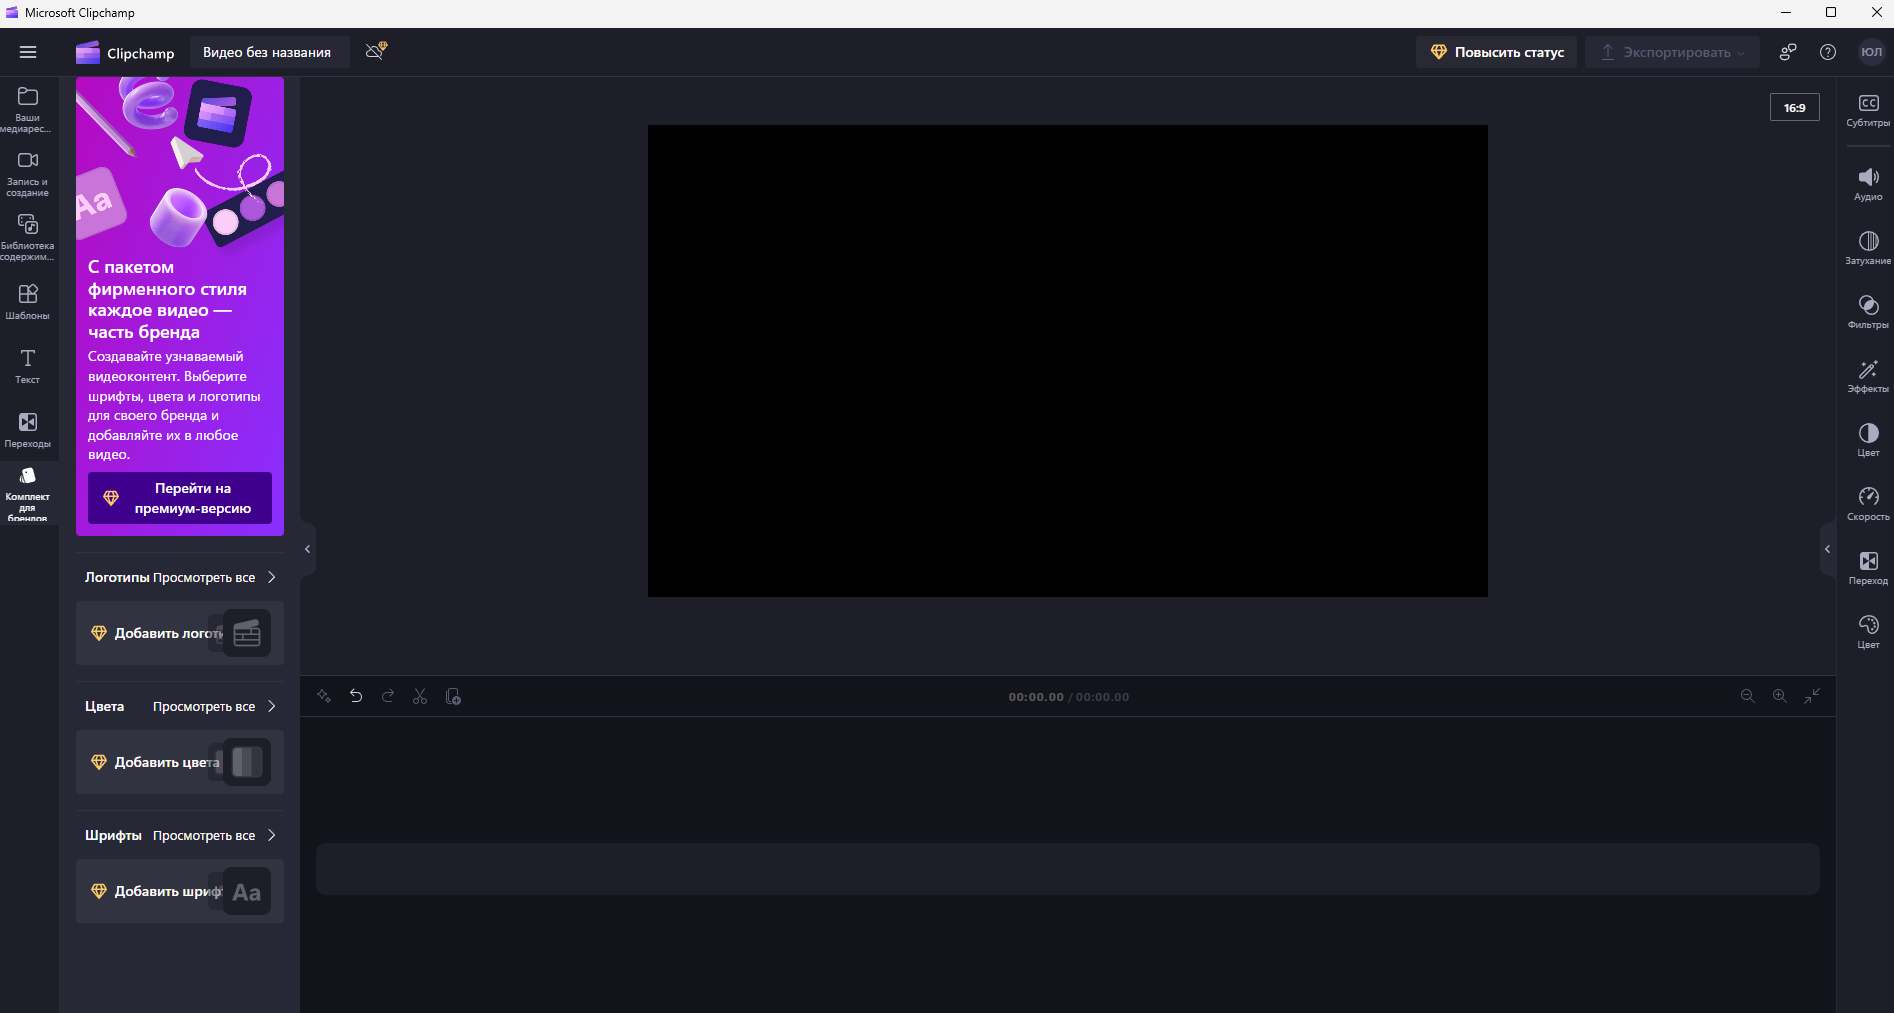The width and height of the screenshot is (1894, 1013).
Task: Click the brand kit promo banner image
Action: click(180, 164)
